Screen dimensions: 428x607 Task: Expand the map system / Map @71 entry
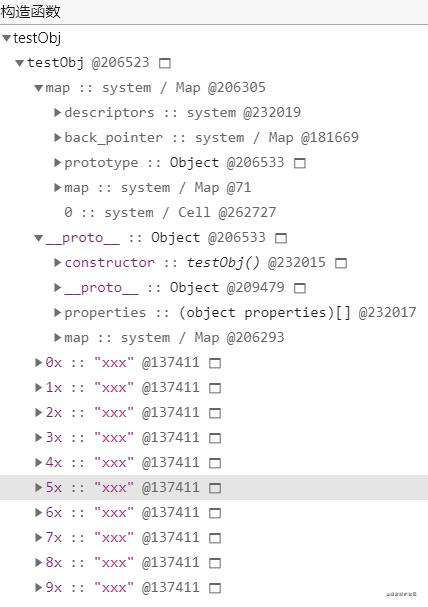(57, 188)
